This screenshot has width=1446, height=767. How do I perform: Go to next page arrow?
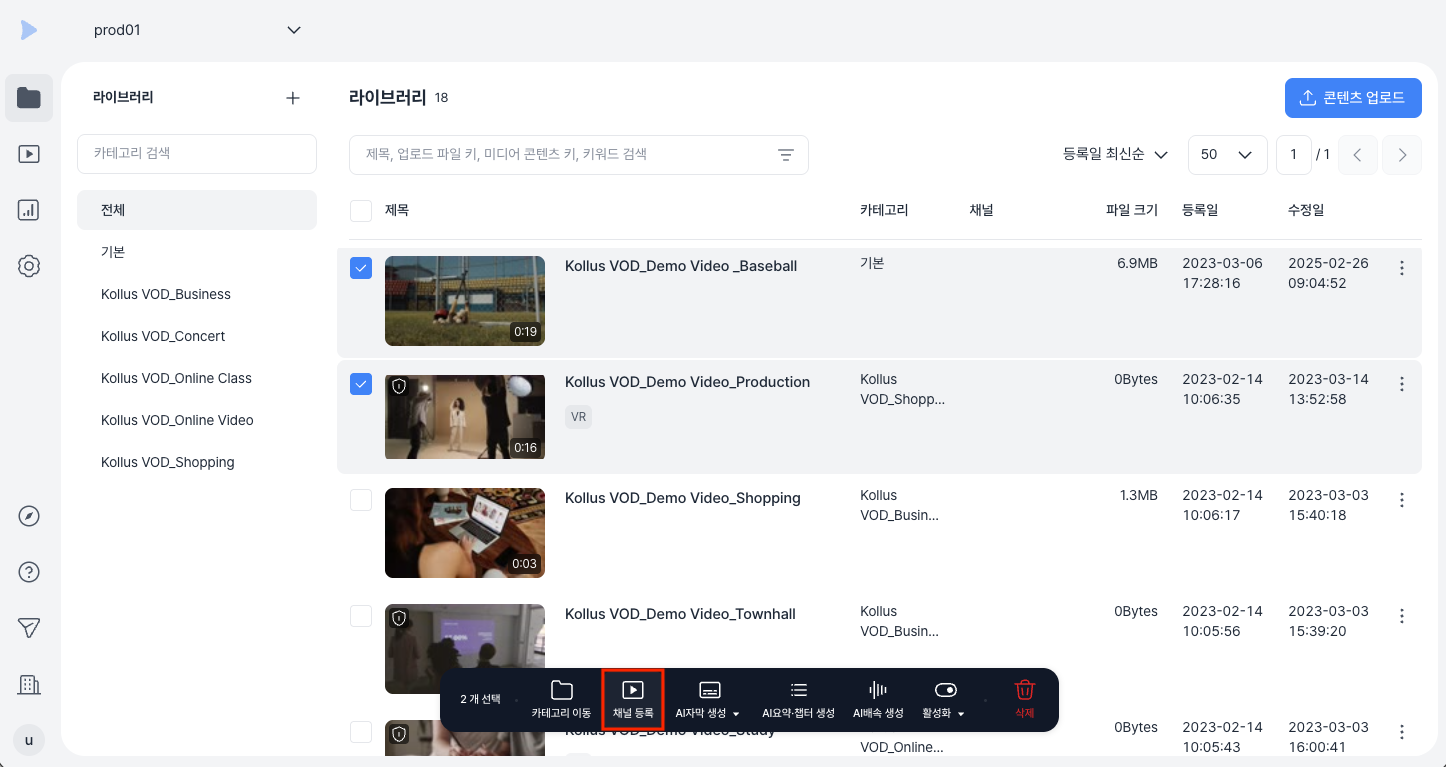(x=1402, y=155)
